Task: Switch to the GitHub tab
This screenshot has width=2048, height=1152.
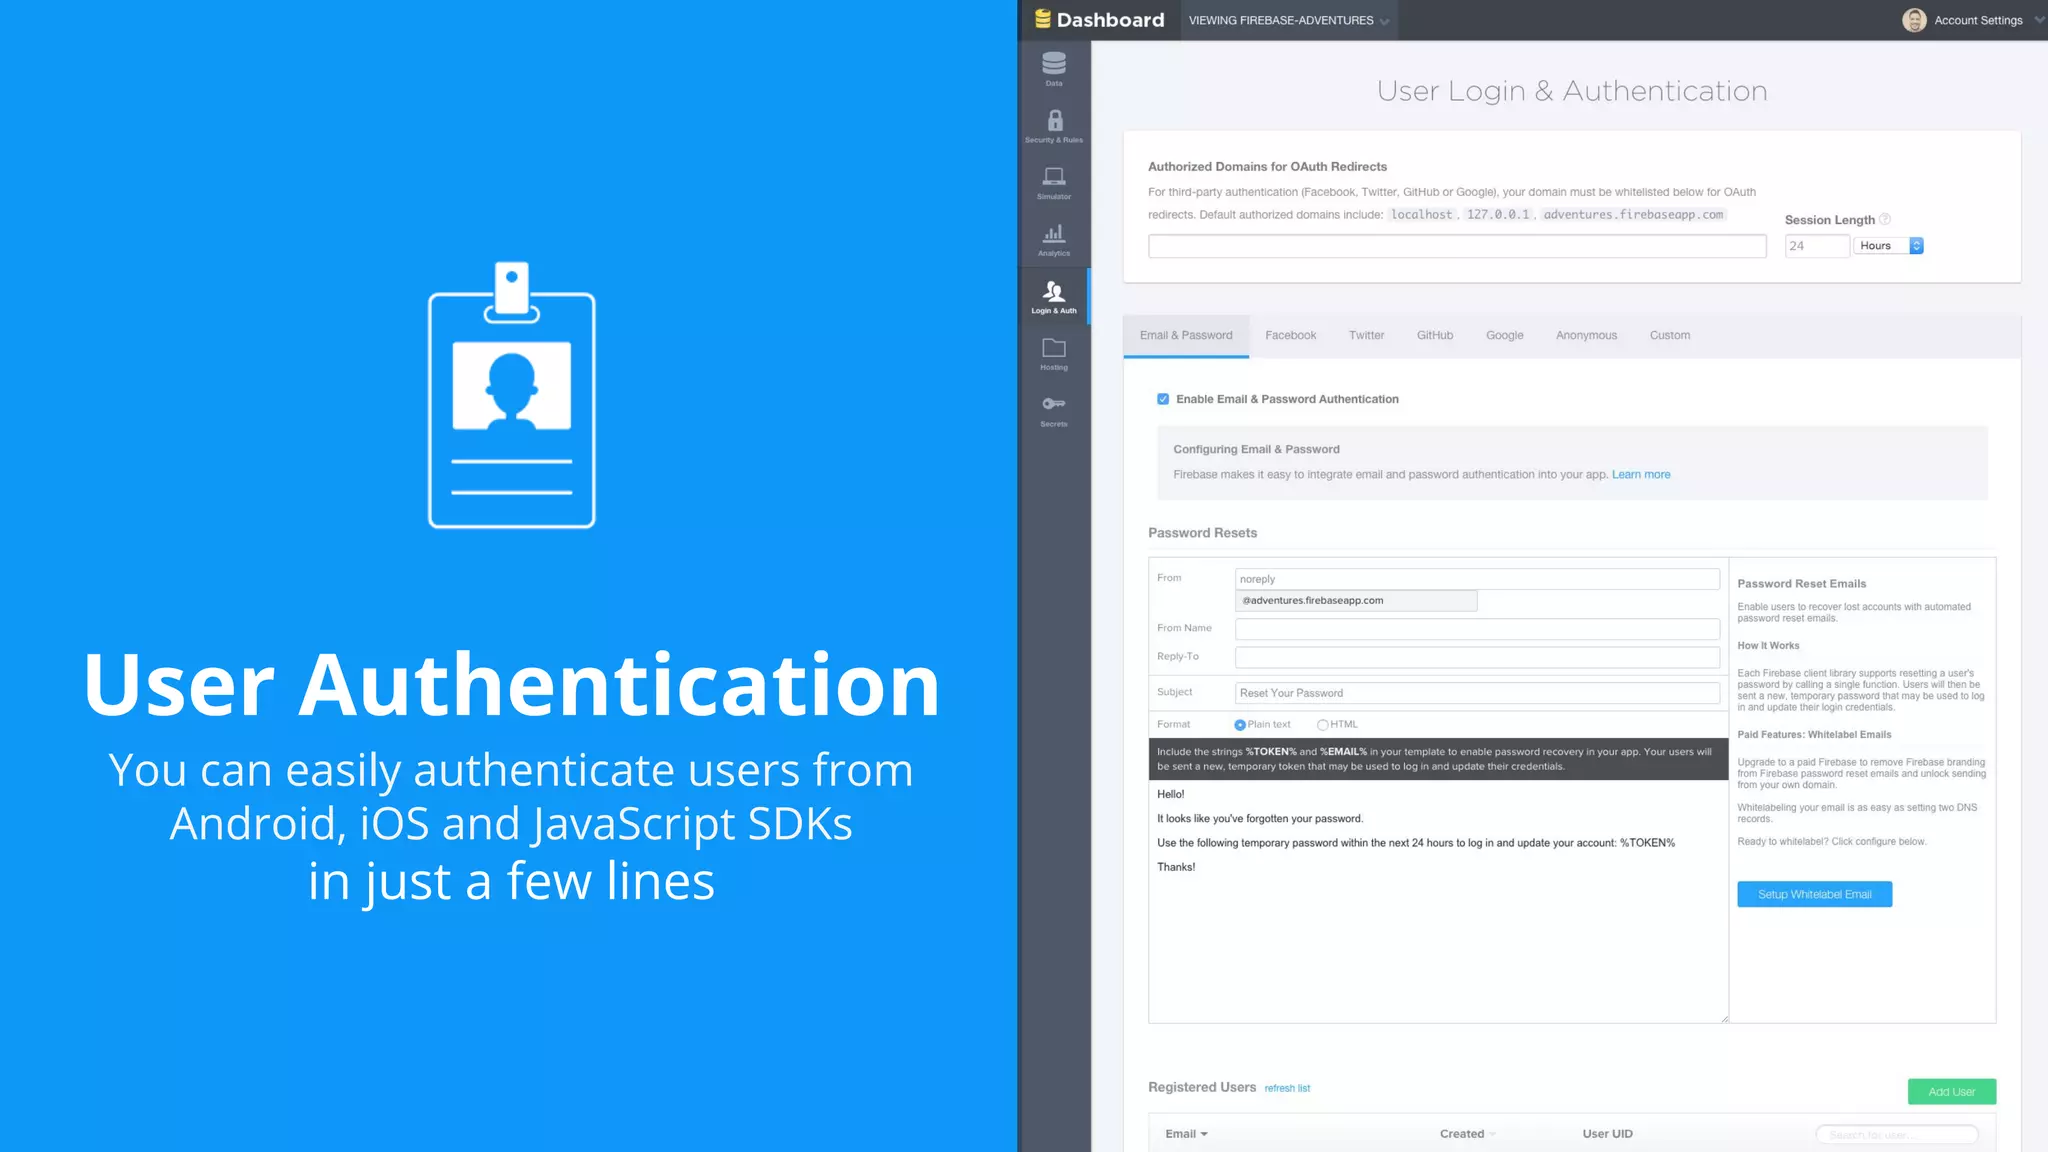Action: click(1434, 336)
